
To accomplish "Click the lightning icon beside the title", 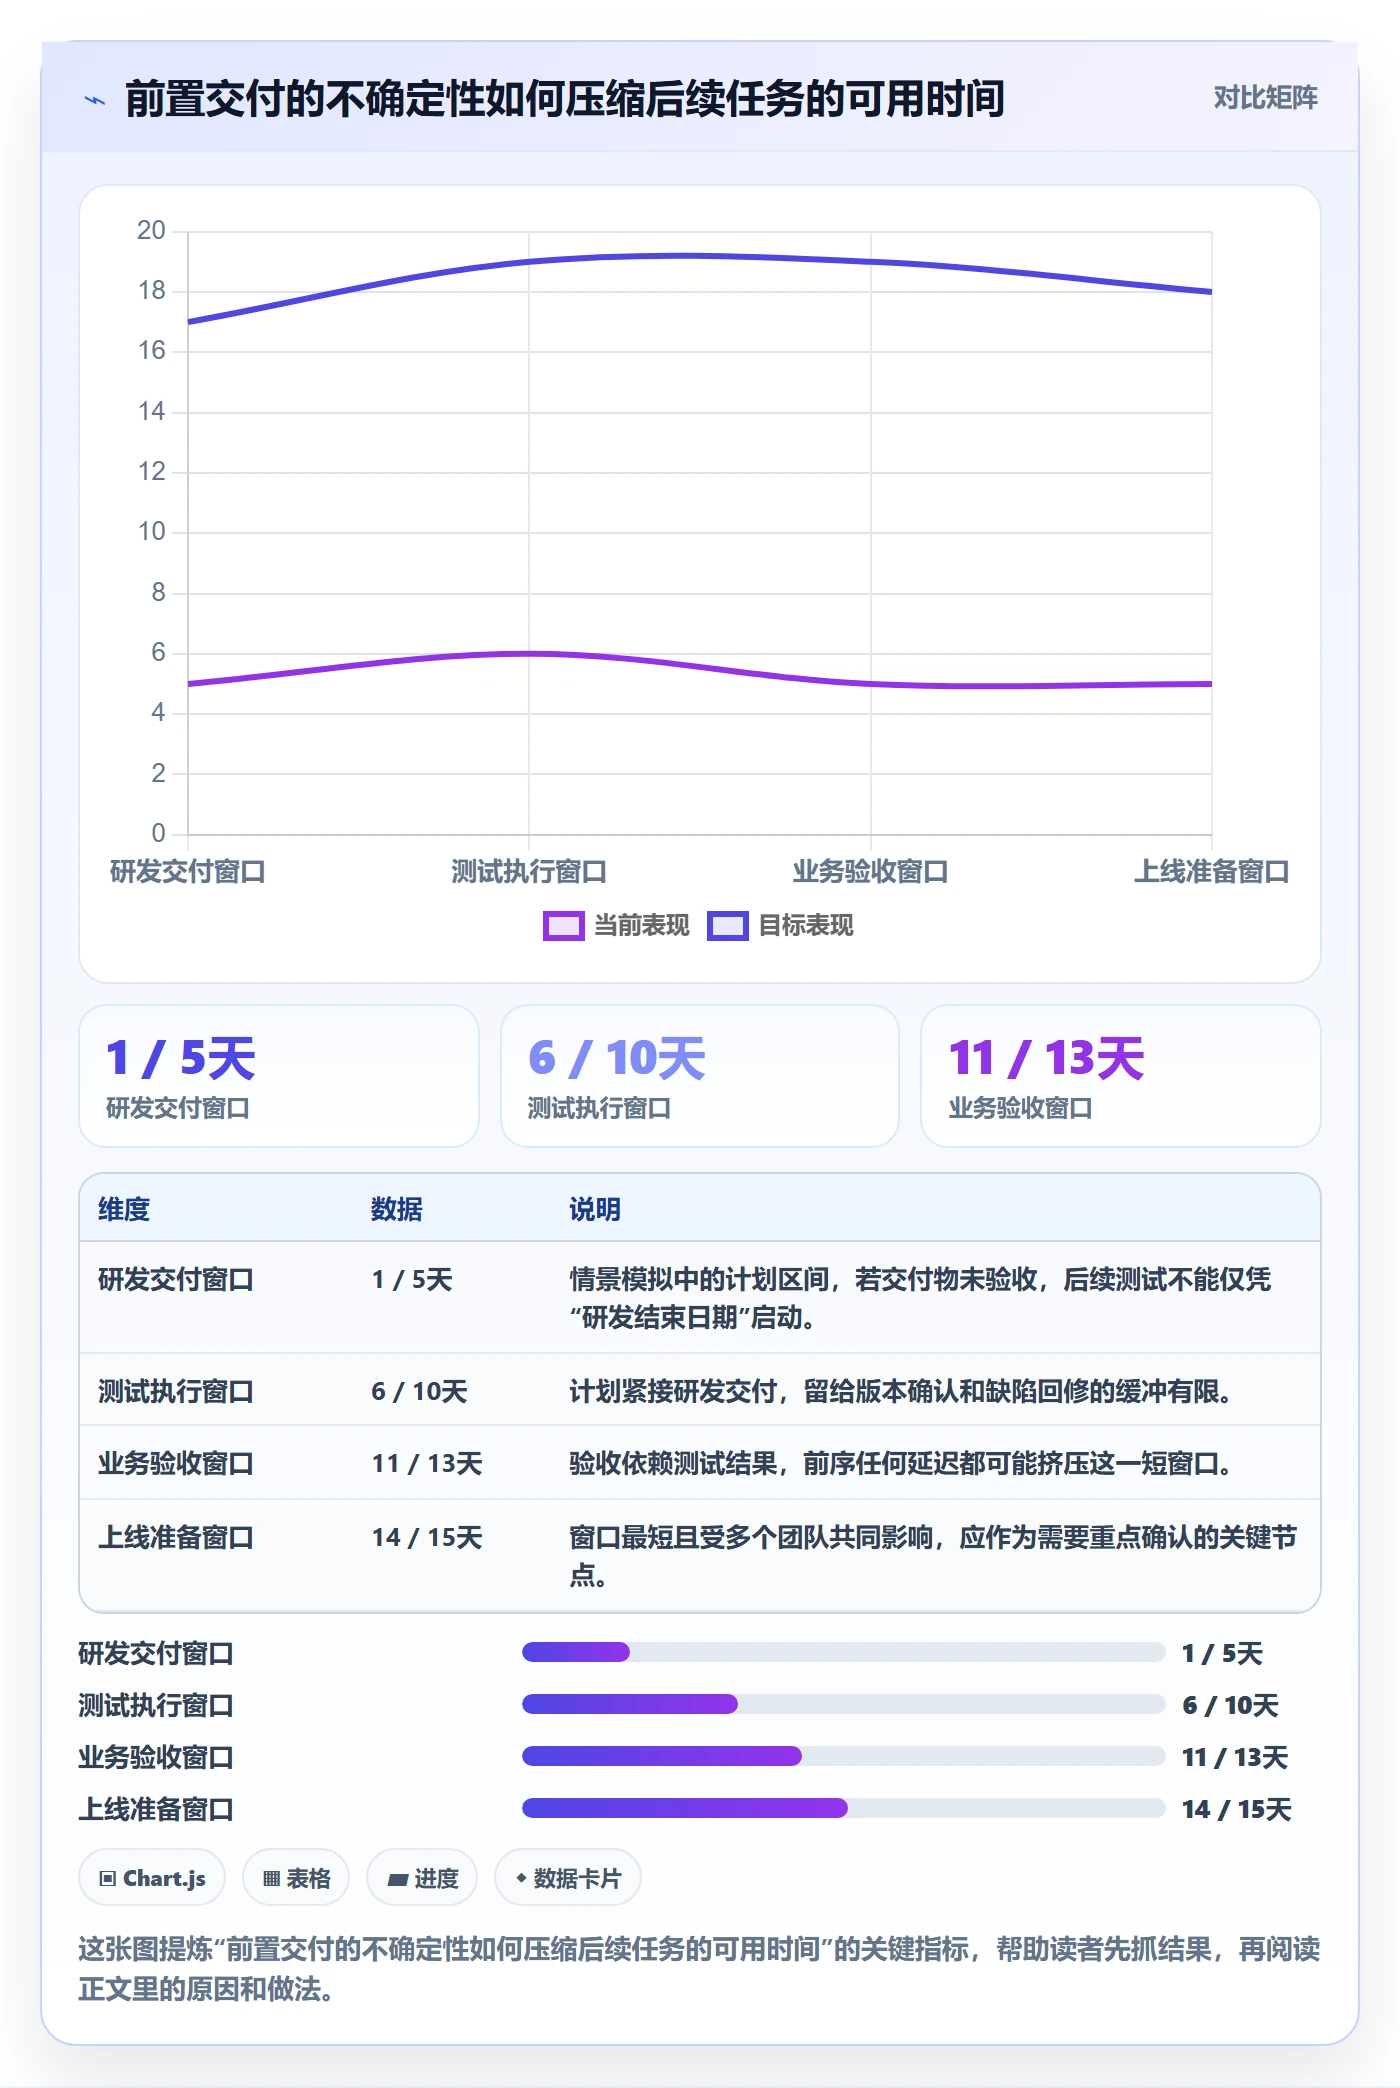I will (x=95, y=100).
